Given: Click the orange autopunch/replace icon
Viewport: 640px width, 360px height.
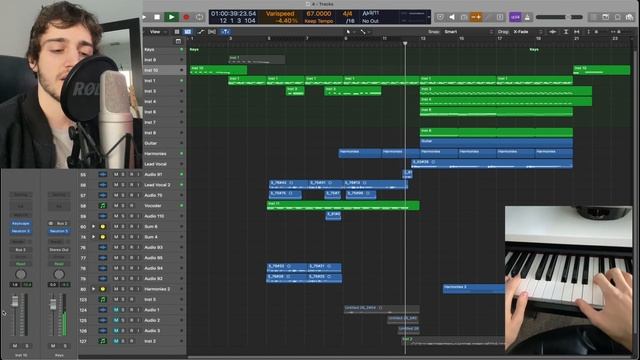Looking at the screenshot, I should click(476, 17).
